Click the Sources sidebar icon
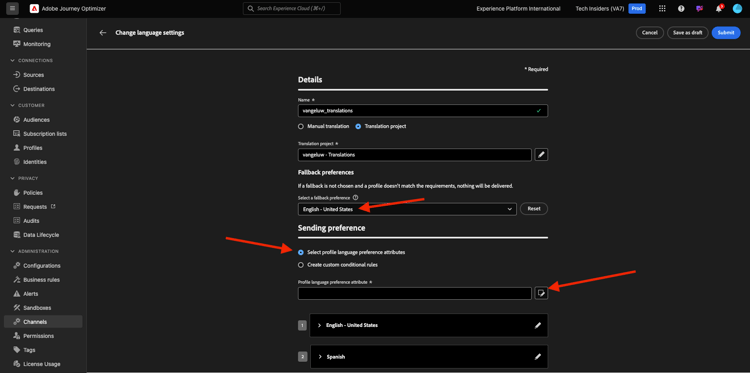This screenshot has height=373, width=750. [16, 75]
